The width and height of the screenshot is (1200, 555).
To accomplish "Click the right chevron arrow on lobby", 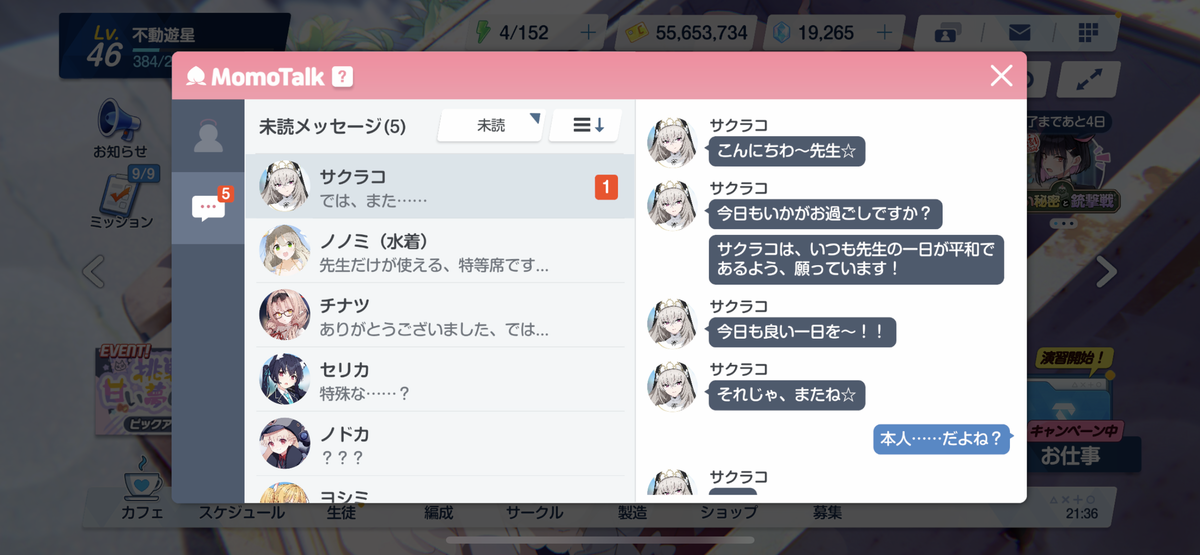I will (x=1107, y=272).
